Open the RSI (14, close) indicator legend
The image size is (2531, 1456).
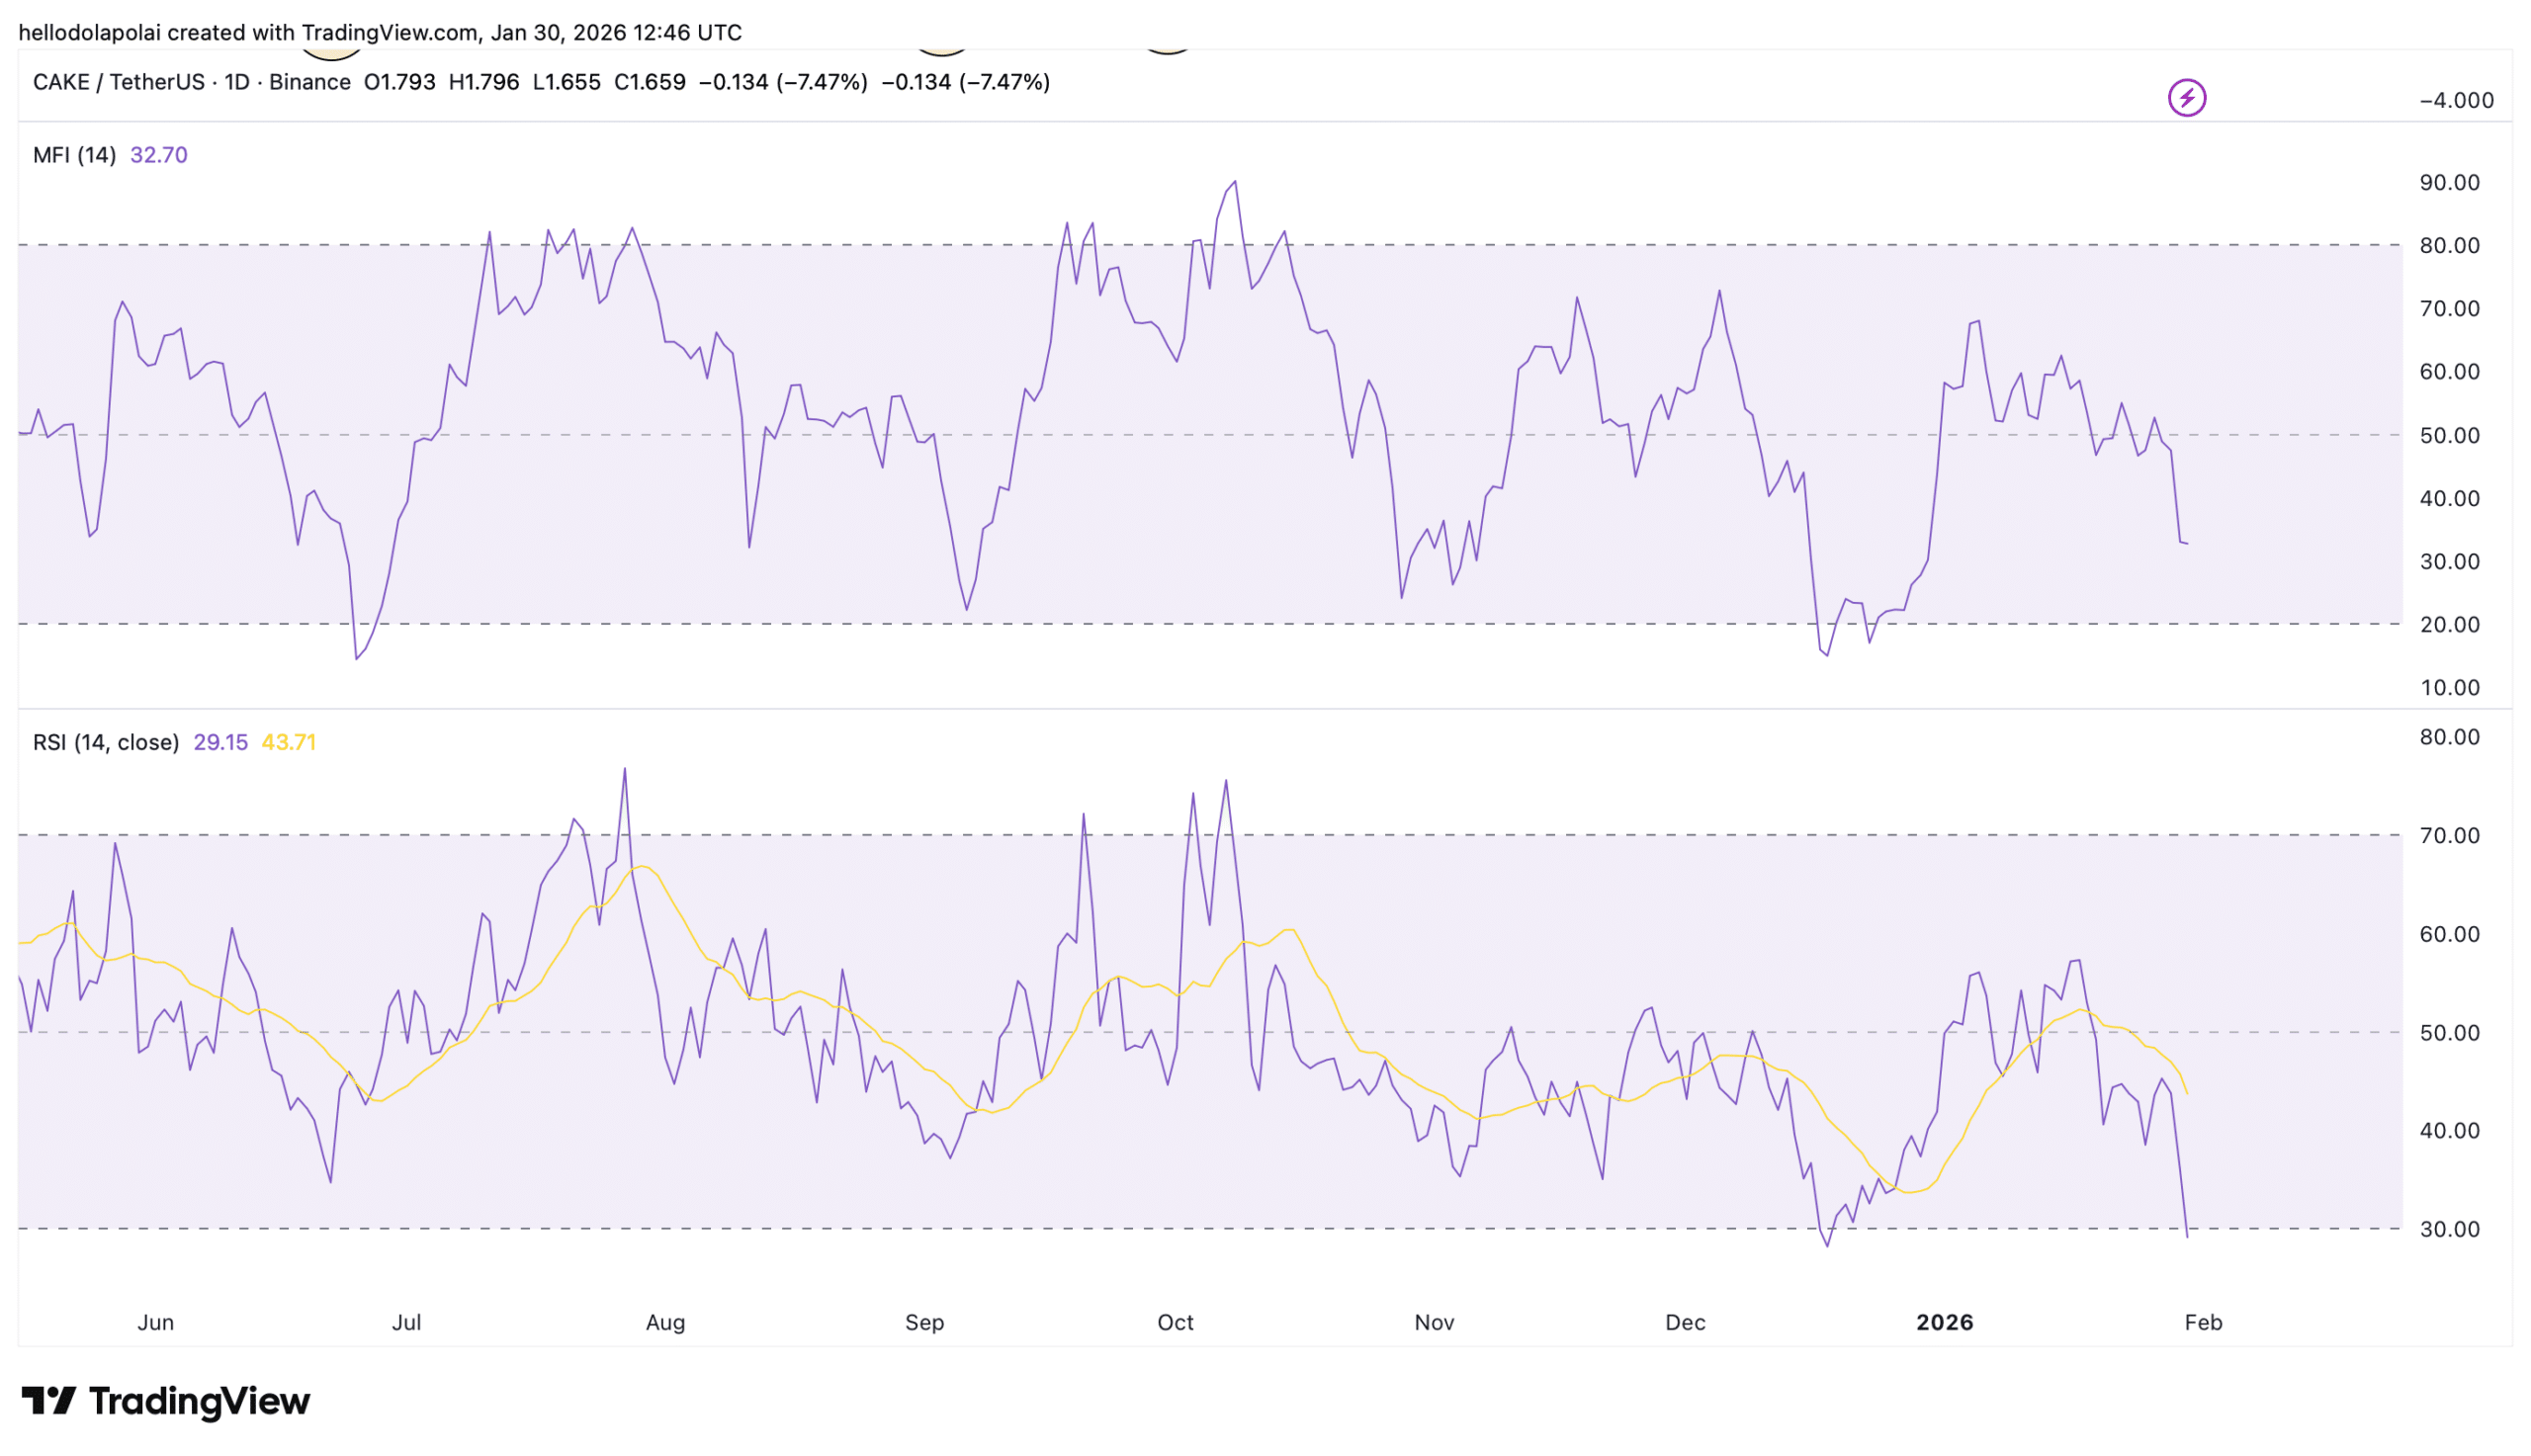pyautogui.click(x=106, y=742)
